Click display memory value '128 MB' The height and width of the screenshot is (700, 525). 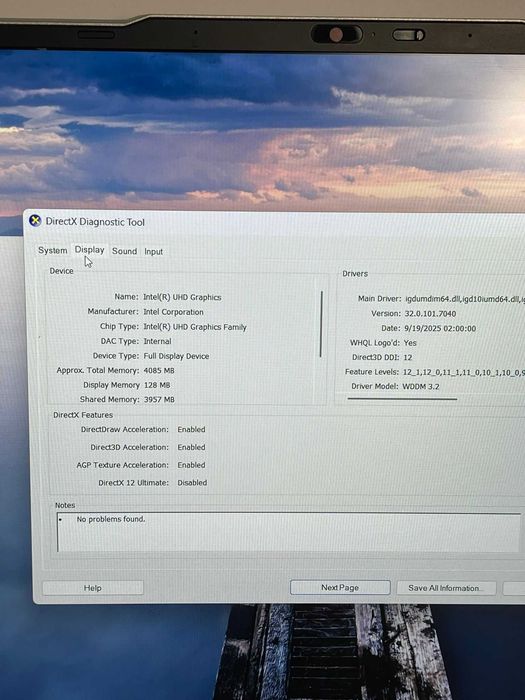point(157,385)
